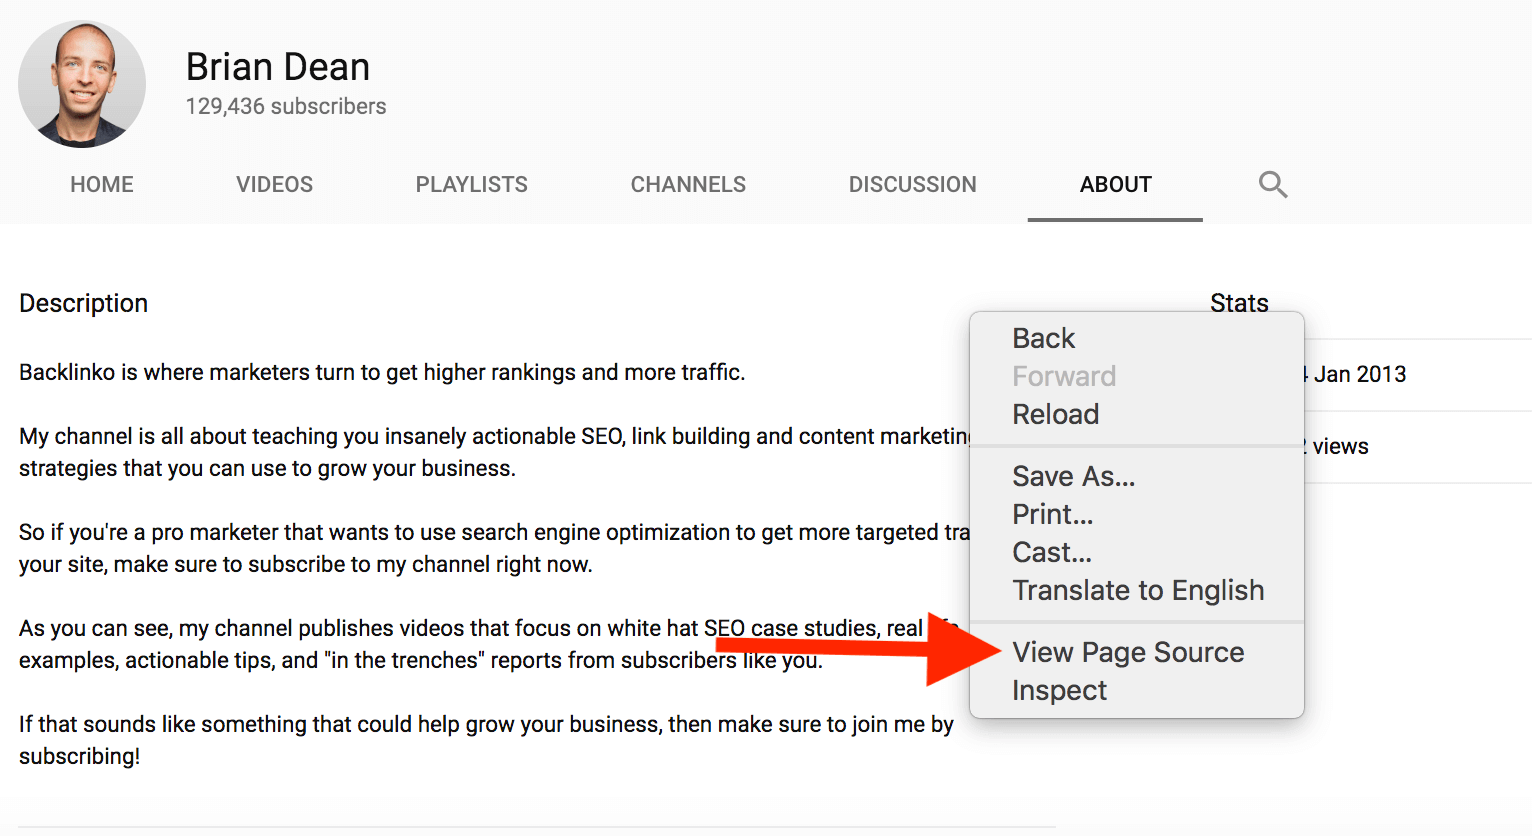Click the 'My channel is all about' paragraph
The width and height of the screenshot is (1532, 836).
(x=494, y=452)
